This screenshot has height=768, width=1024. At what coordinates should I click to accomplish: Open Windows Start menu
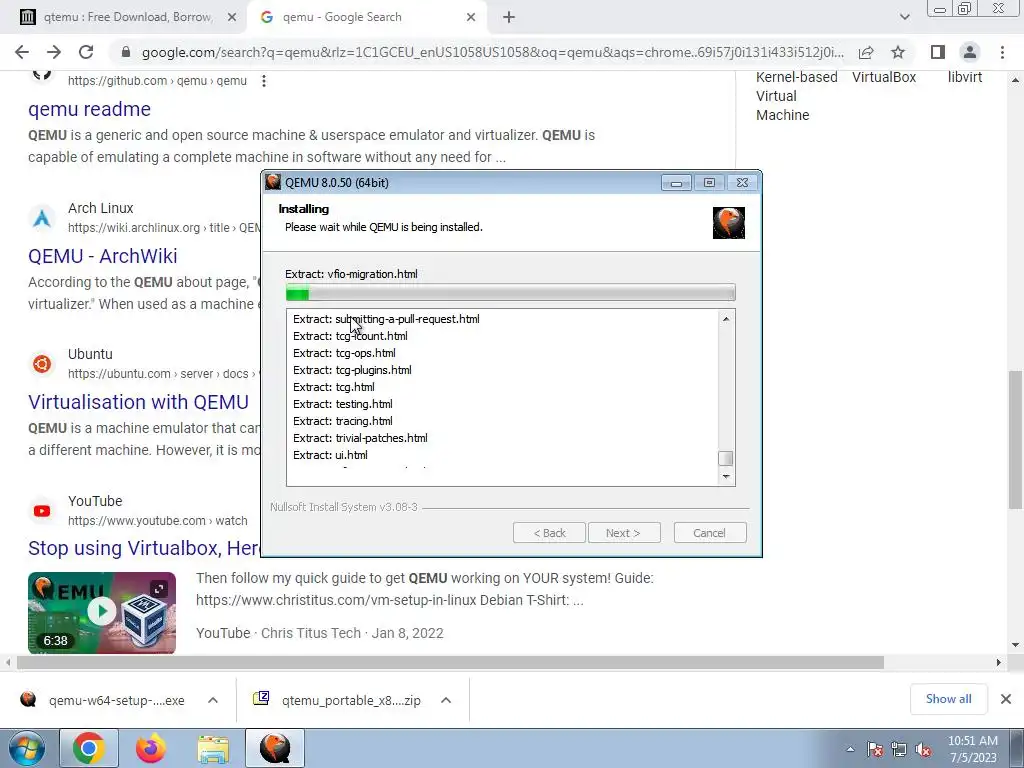(26, 748)
